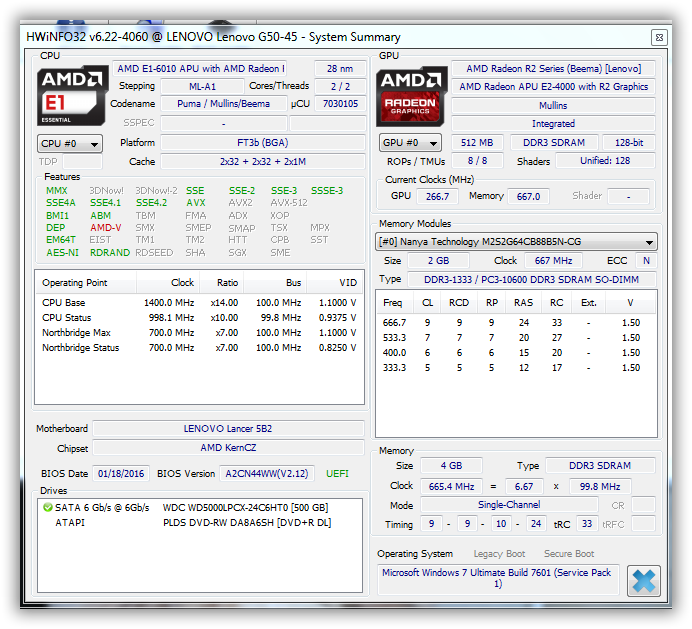
Task: Select the 333.3 MHz timing row
Action: pos(516,368)
